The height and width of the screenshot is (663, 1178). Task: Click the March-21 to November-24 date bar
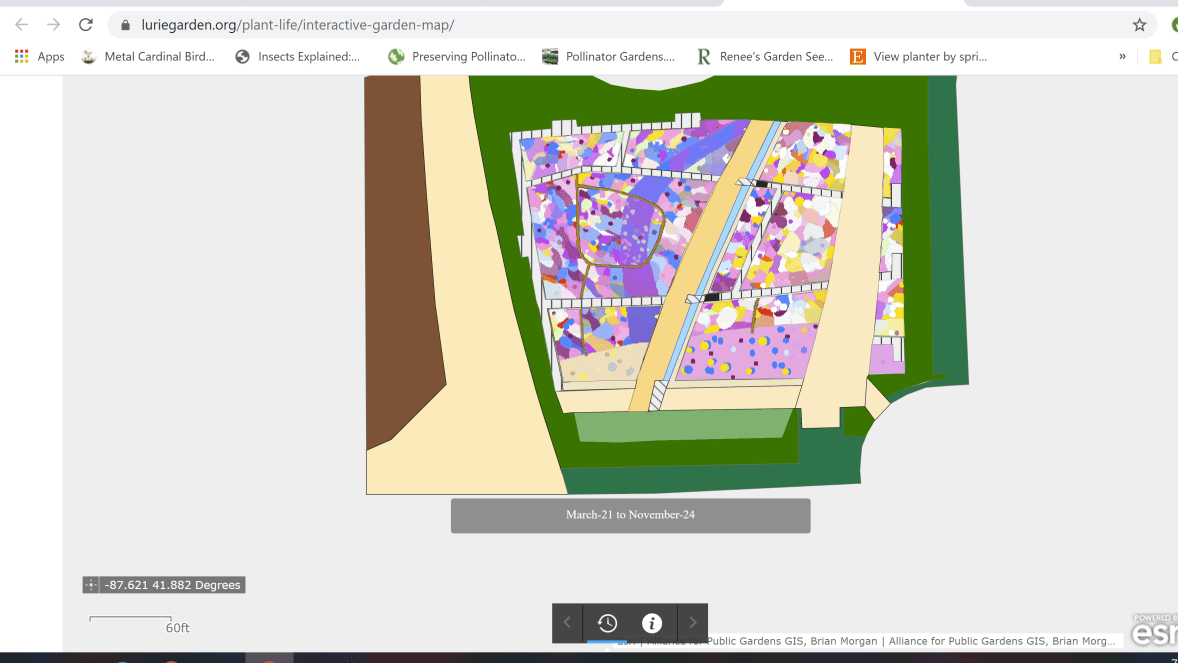tap(630, 515)
